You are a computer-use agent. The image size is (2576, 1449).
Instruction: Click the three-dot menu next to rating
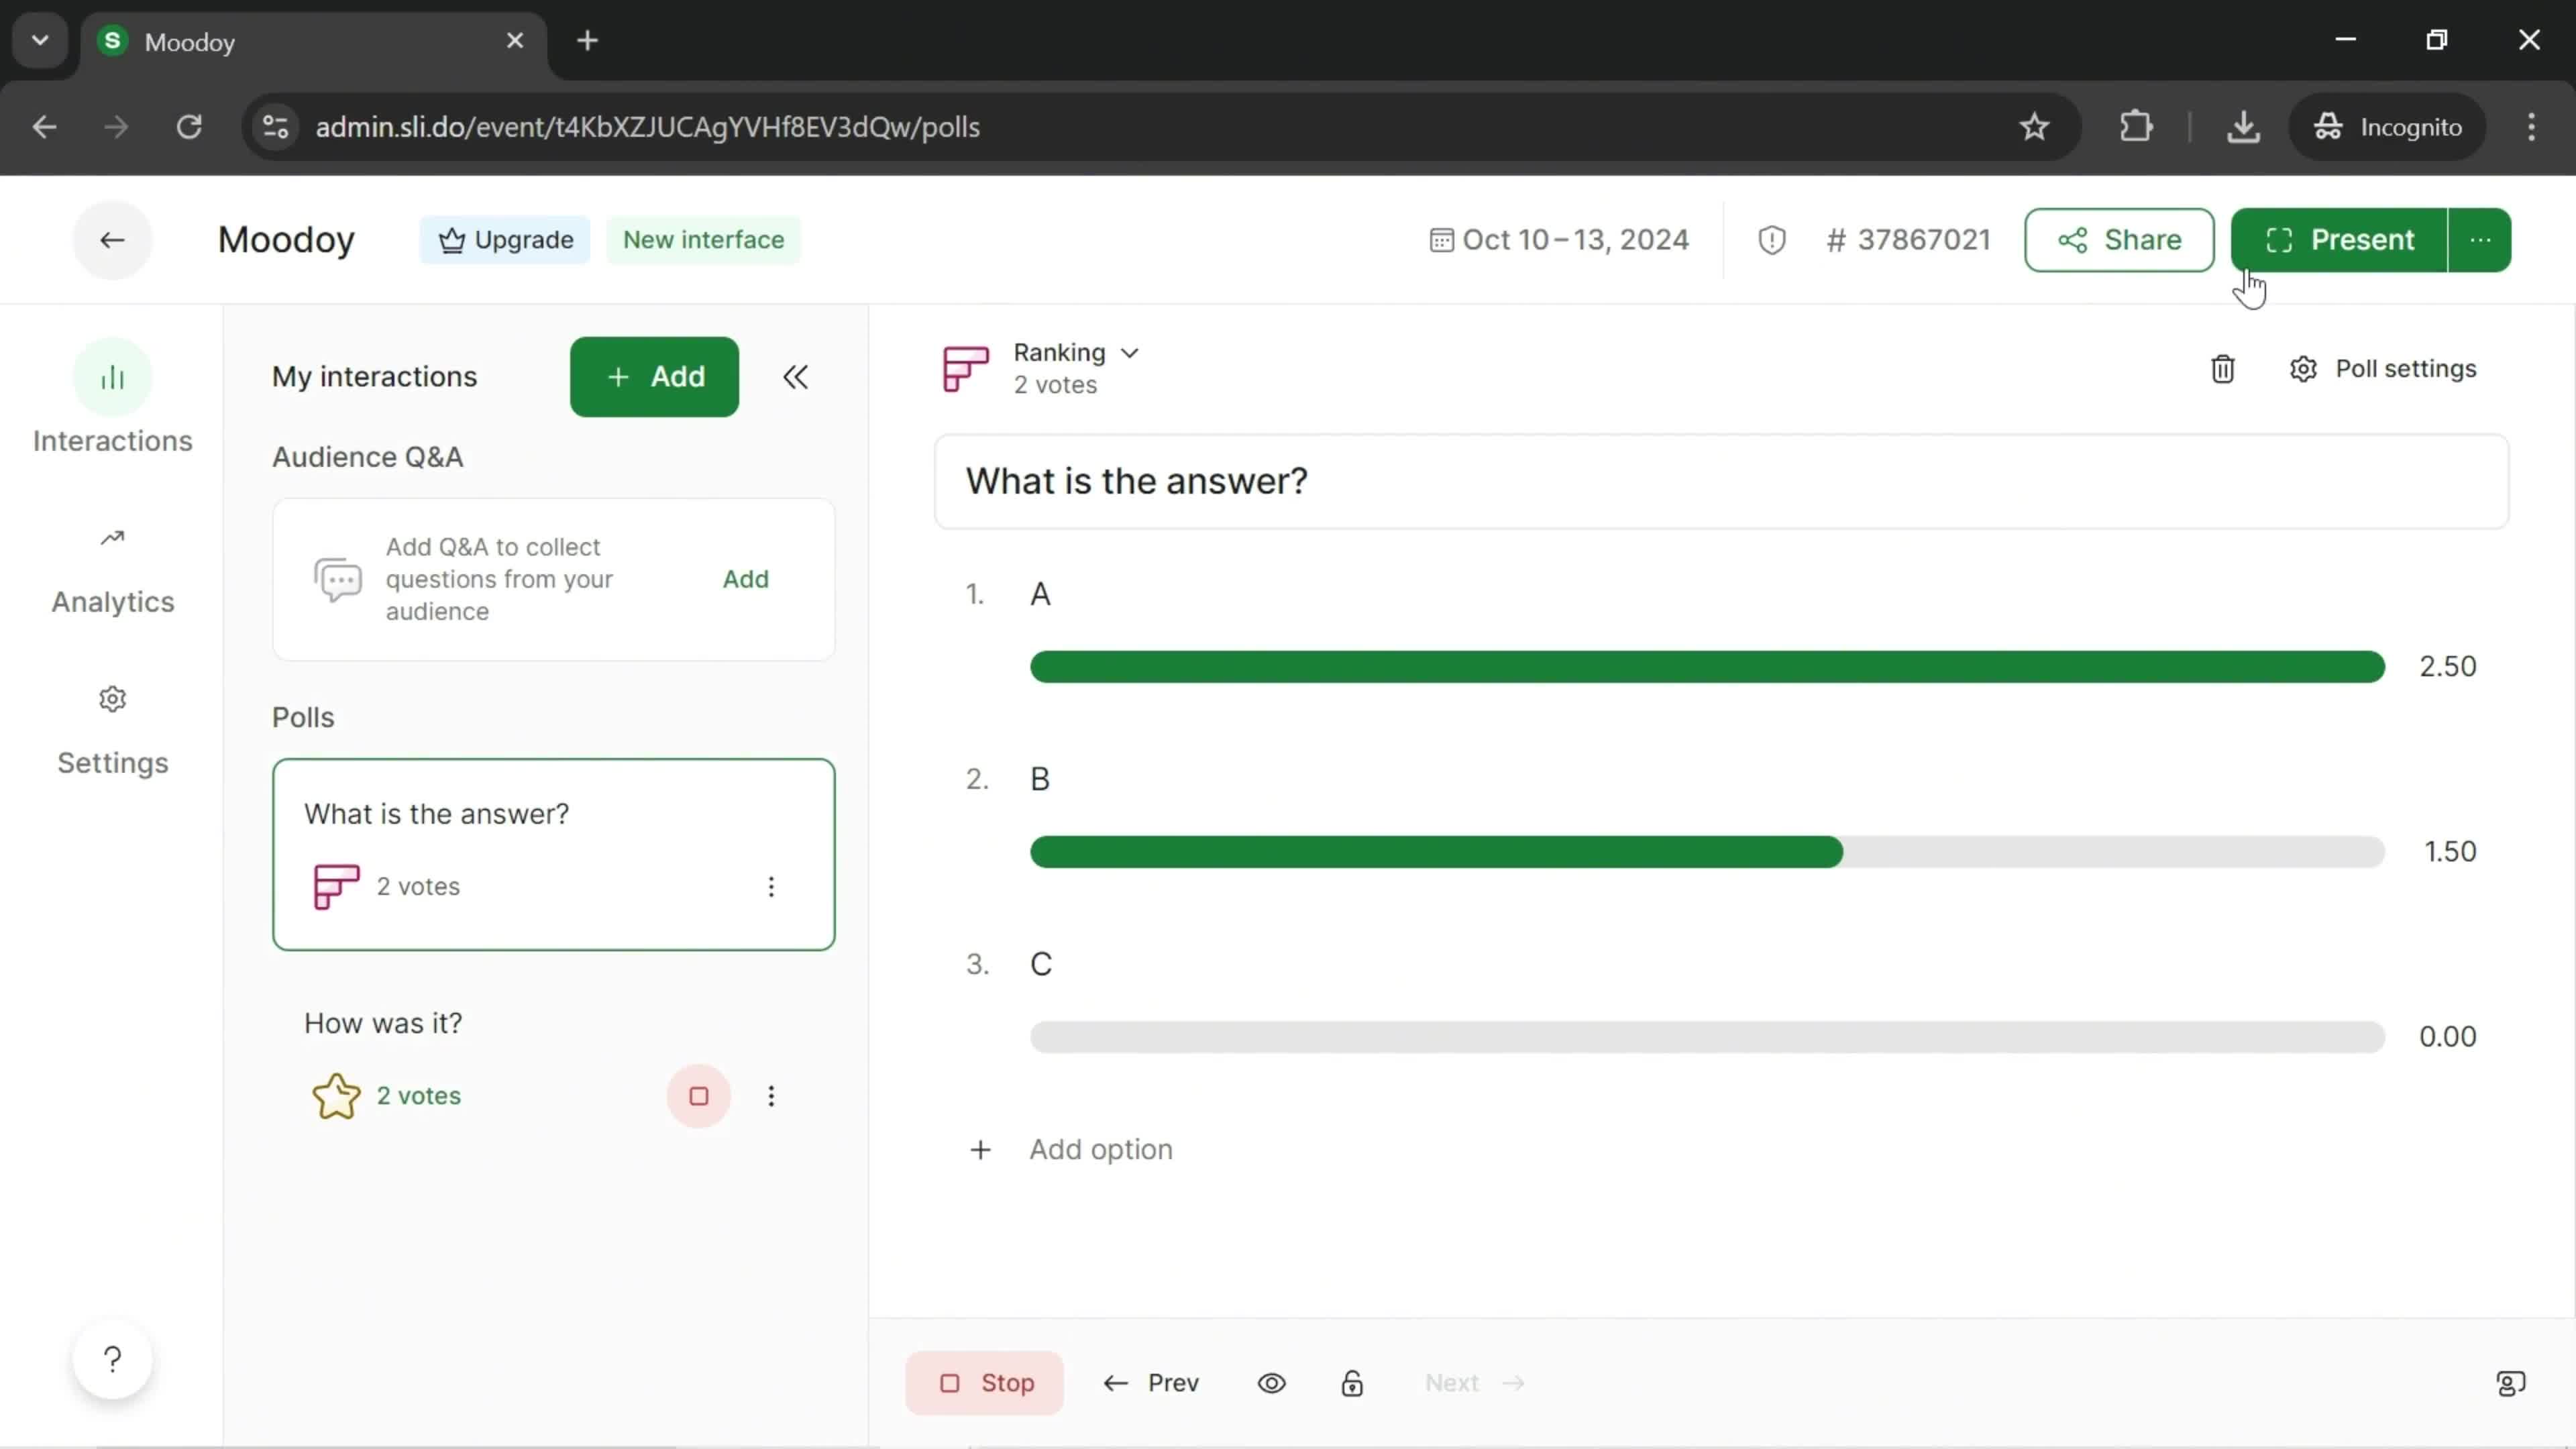point(771,1095)
